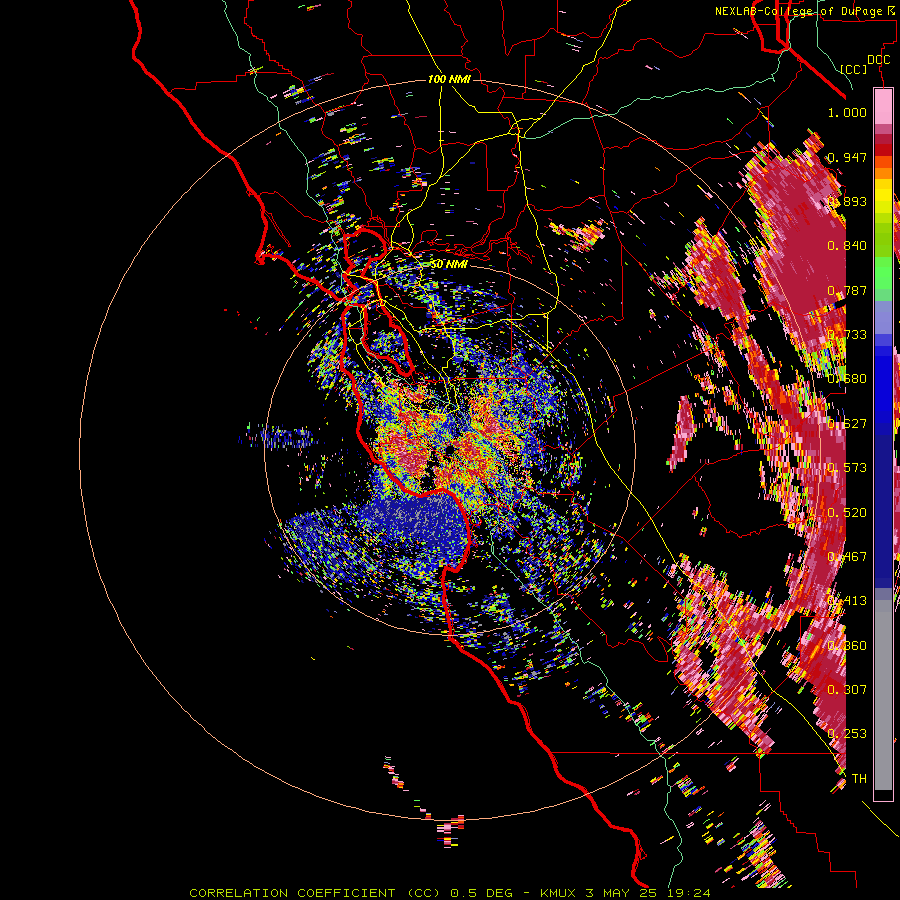Click the Correlation Coefficient caption at the bottom

point(449,893)
